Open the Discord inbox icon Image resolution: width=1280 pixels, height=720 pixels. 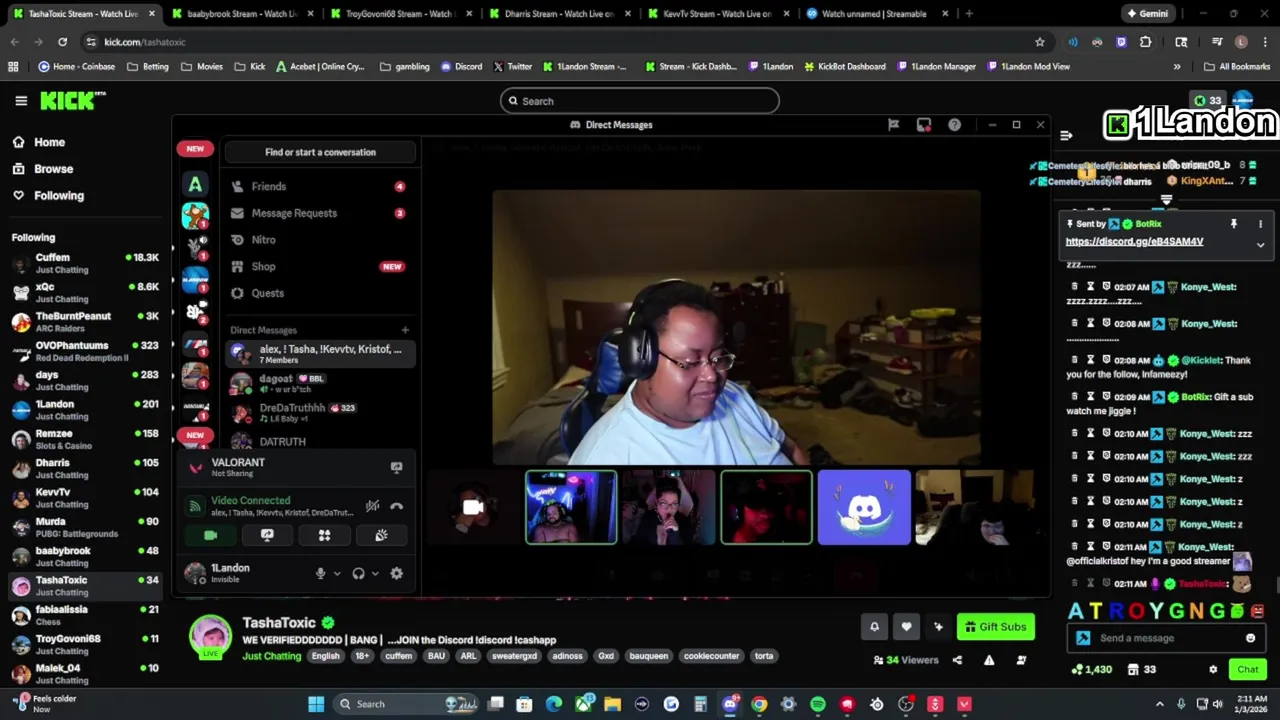[x=924, y=125]
